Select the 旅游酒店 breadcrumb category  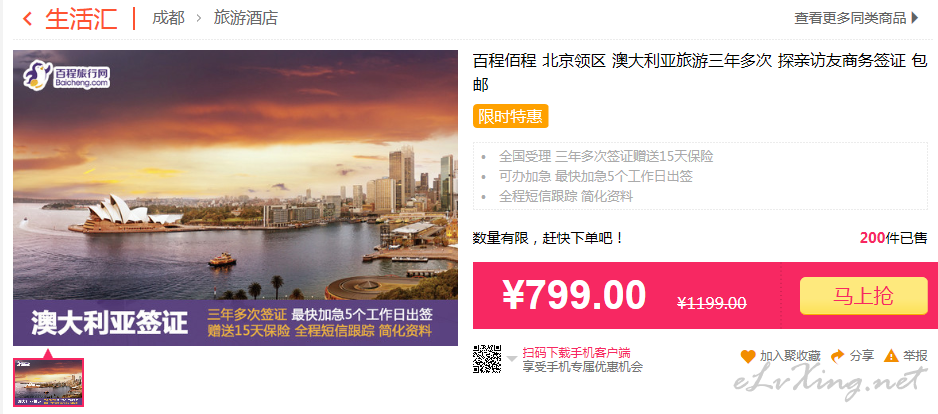click(246, 18)
